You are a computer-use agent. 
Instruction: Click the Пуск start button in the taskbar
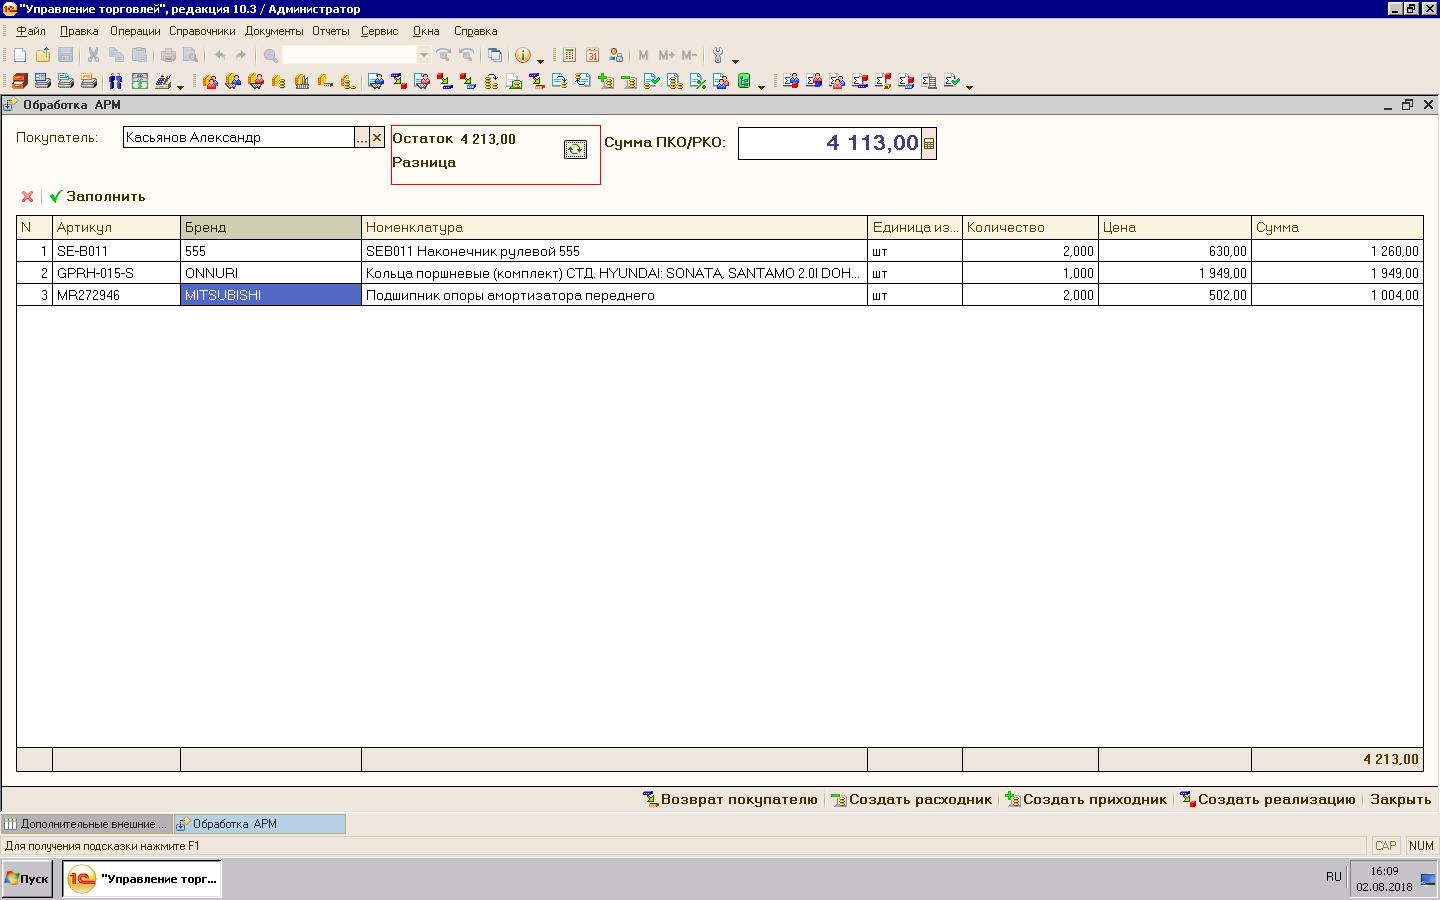coord(27,879)
